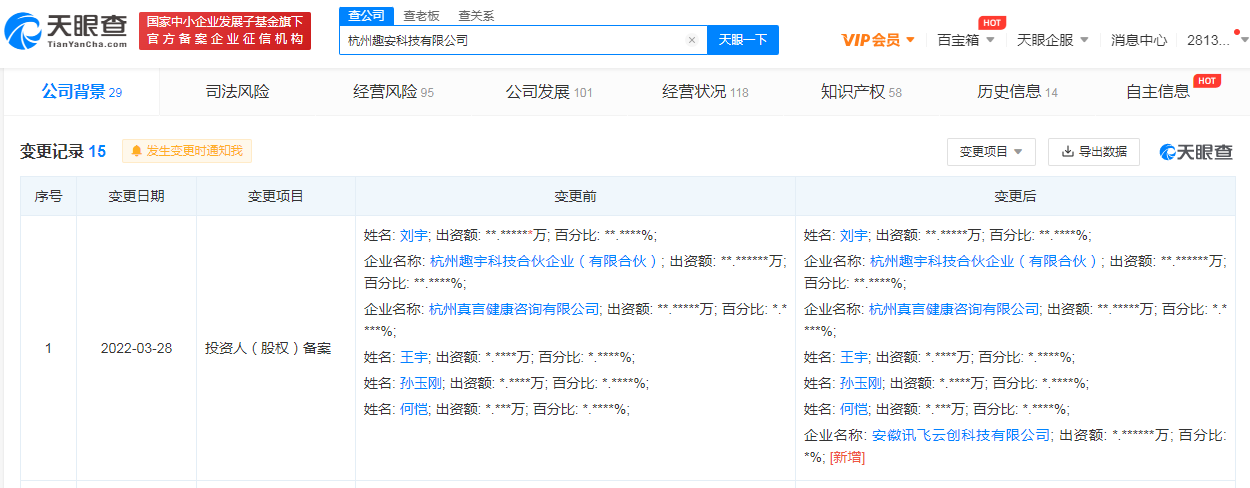This screenshot has height=488, width=1250.
Task: Expand the 百宝箱 dropdown menu
Action: (966, 40)
